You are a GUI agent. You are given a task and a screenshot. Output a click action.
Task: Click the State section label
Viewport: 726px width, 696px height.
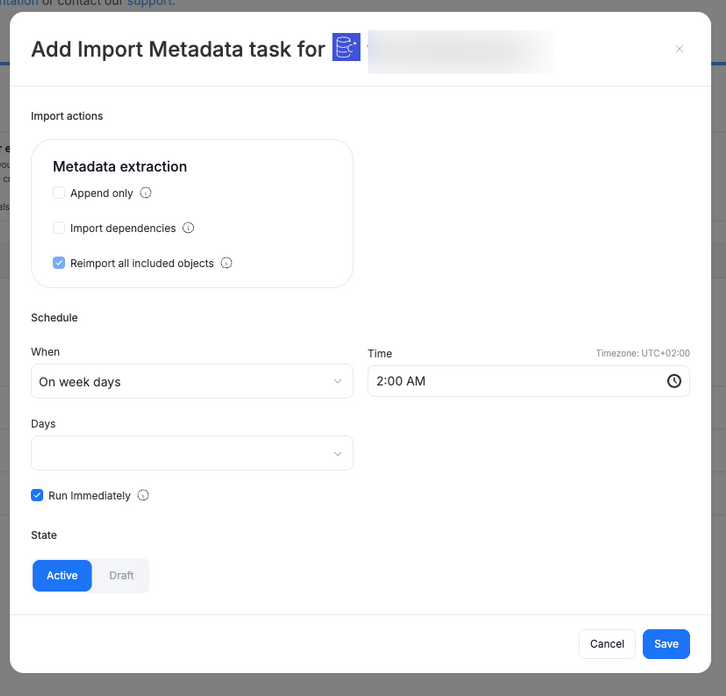(44, 535)
